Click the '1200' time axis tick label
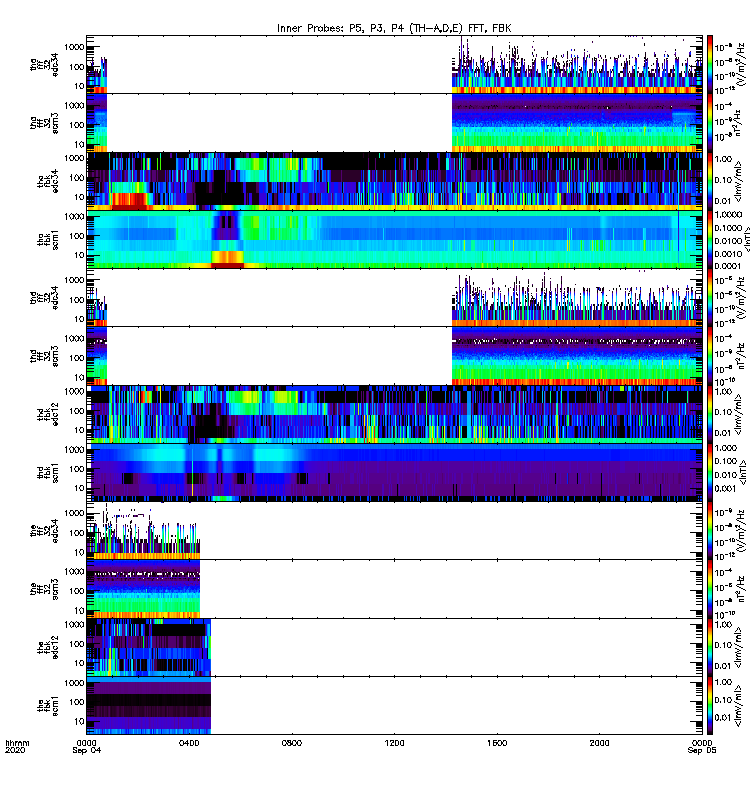750x800 pixels. click(x=394, y=743)
